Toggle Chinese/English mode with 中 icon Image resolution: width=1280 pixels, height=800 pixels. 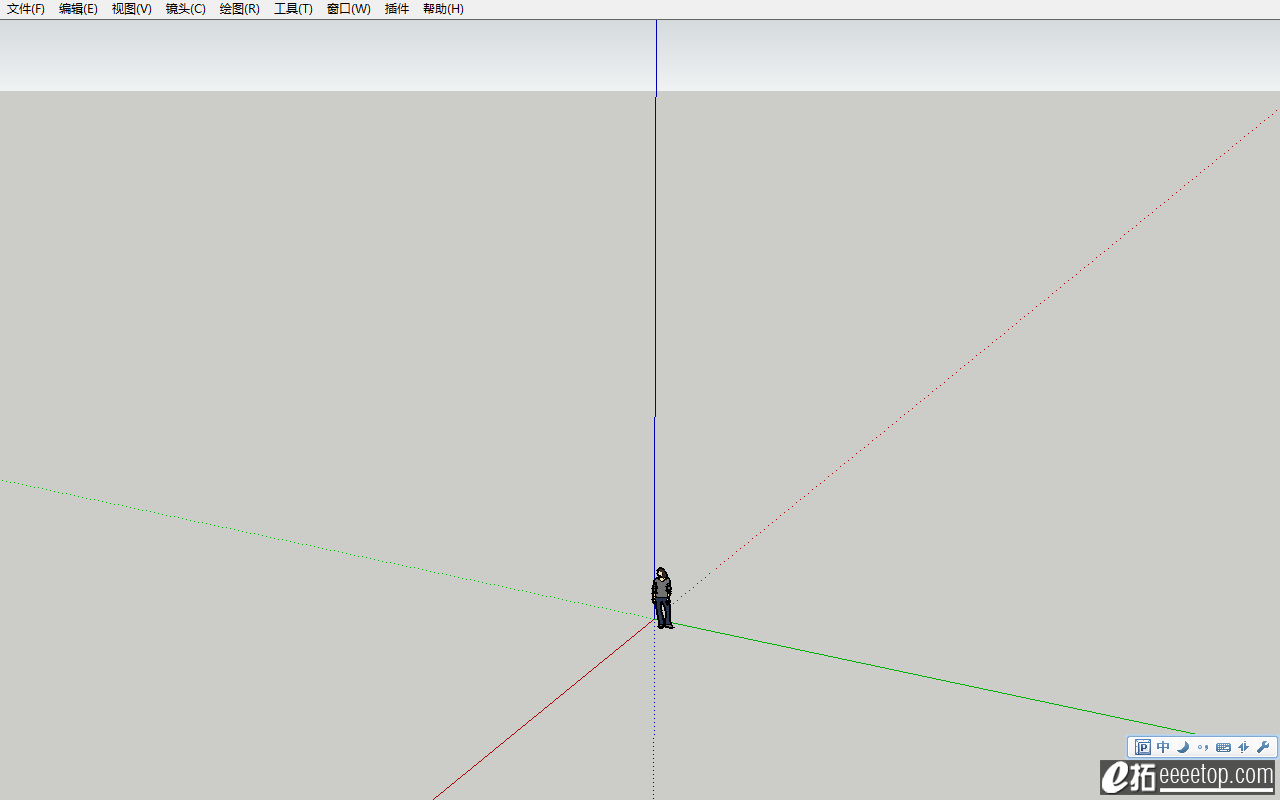(x=1163, y=747)
